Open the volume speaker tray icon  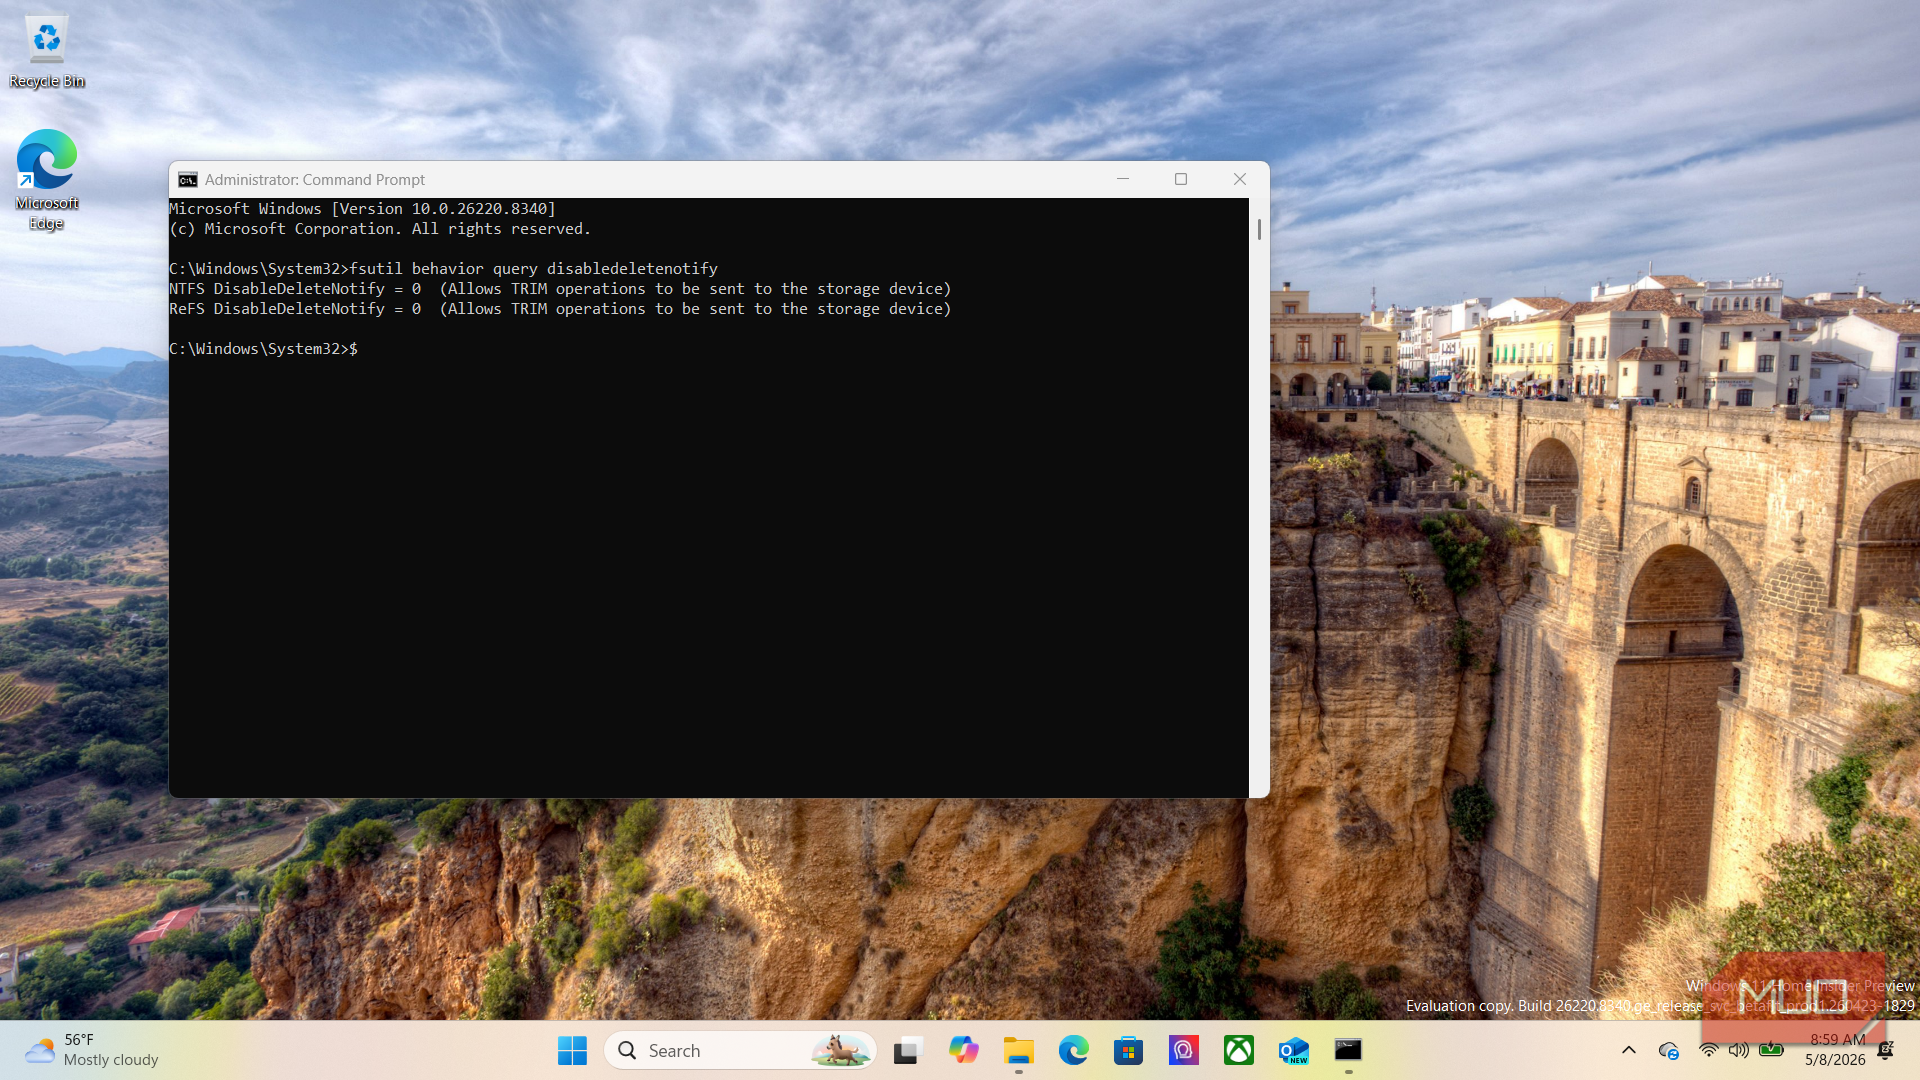1739,1050
